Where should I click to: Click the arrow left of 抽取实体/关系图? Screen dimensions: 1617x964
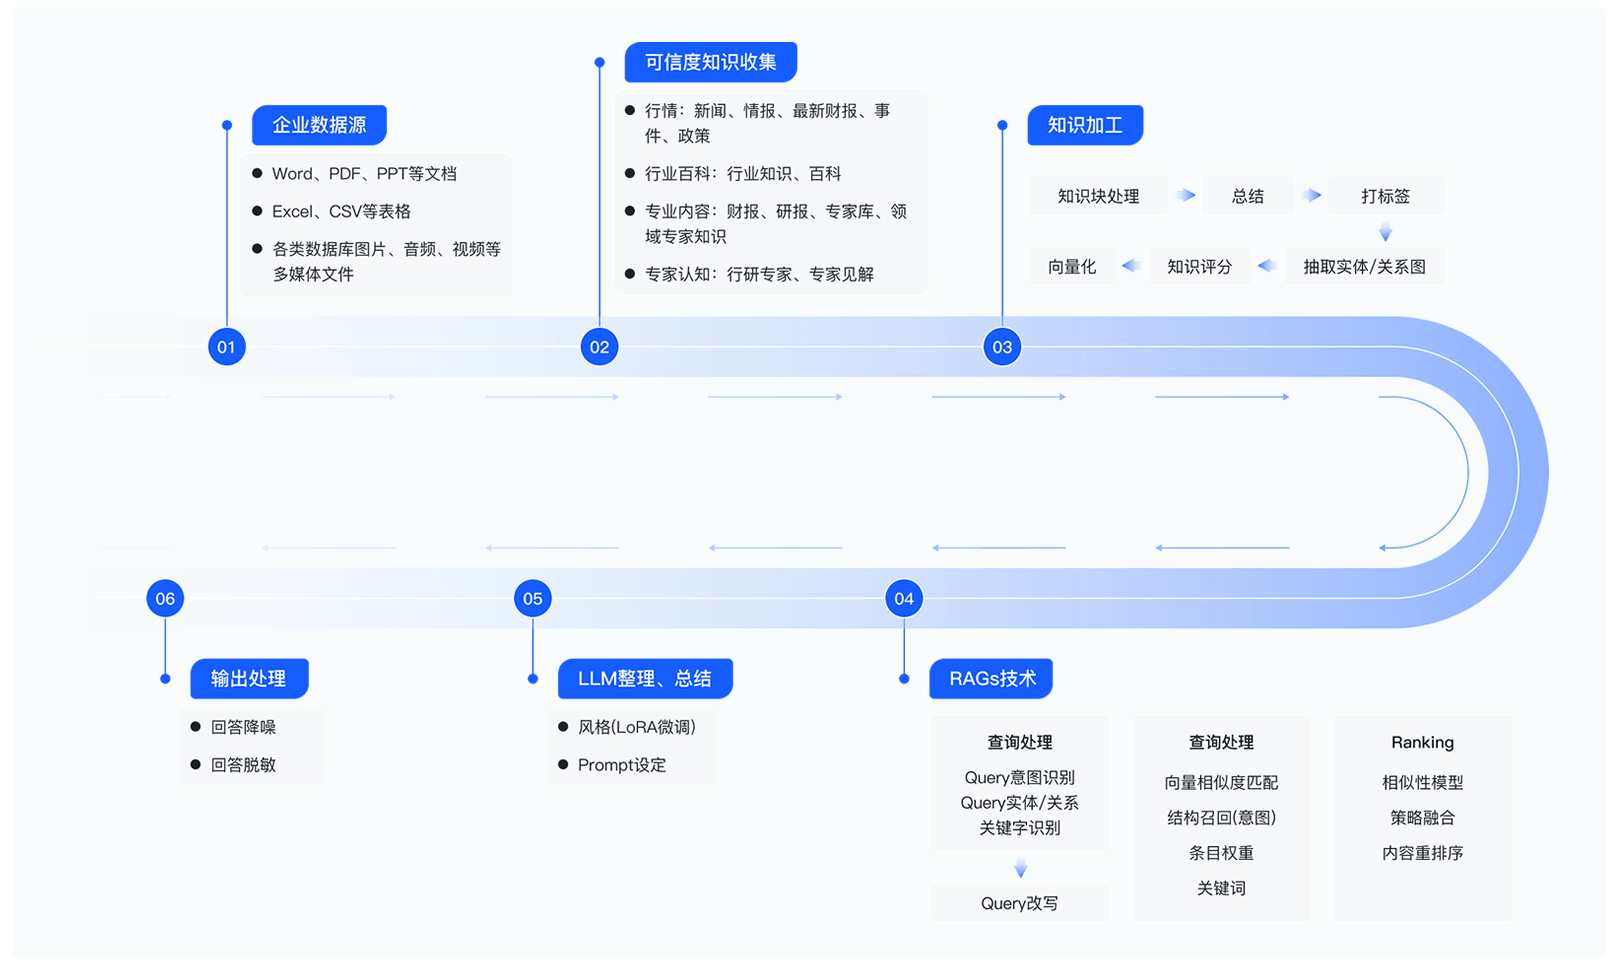[1267, 266]
